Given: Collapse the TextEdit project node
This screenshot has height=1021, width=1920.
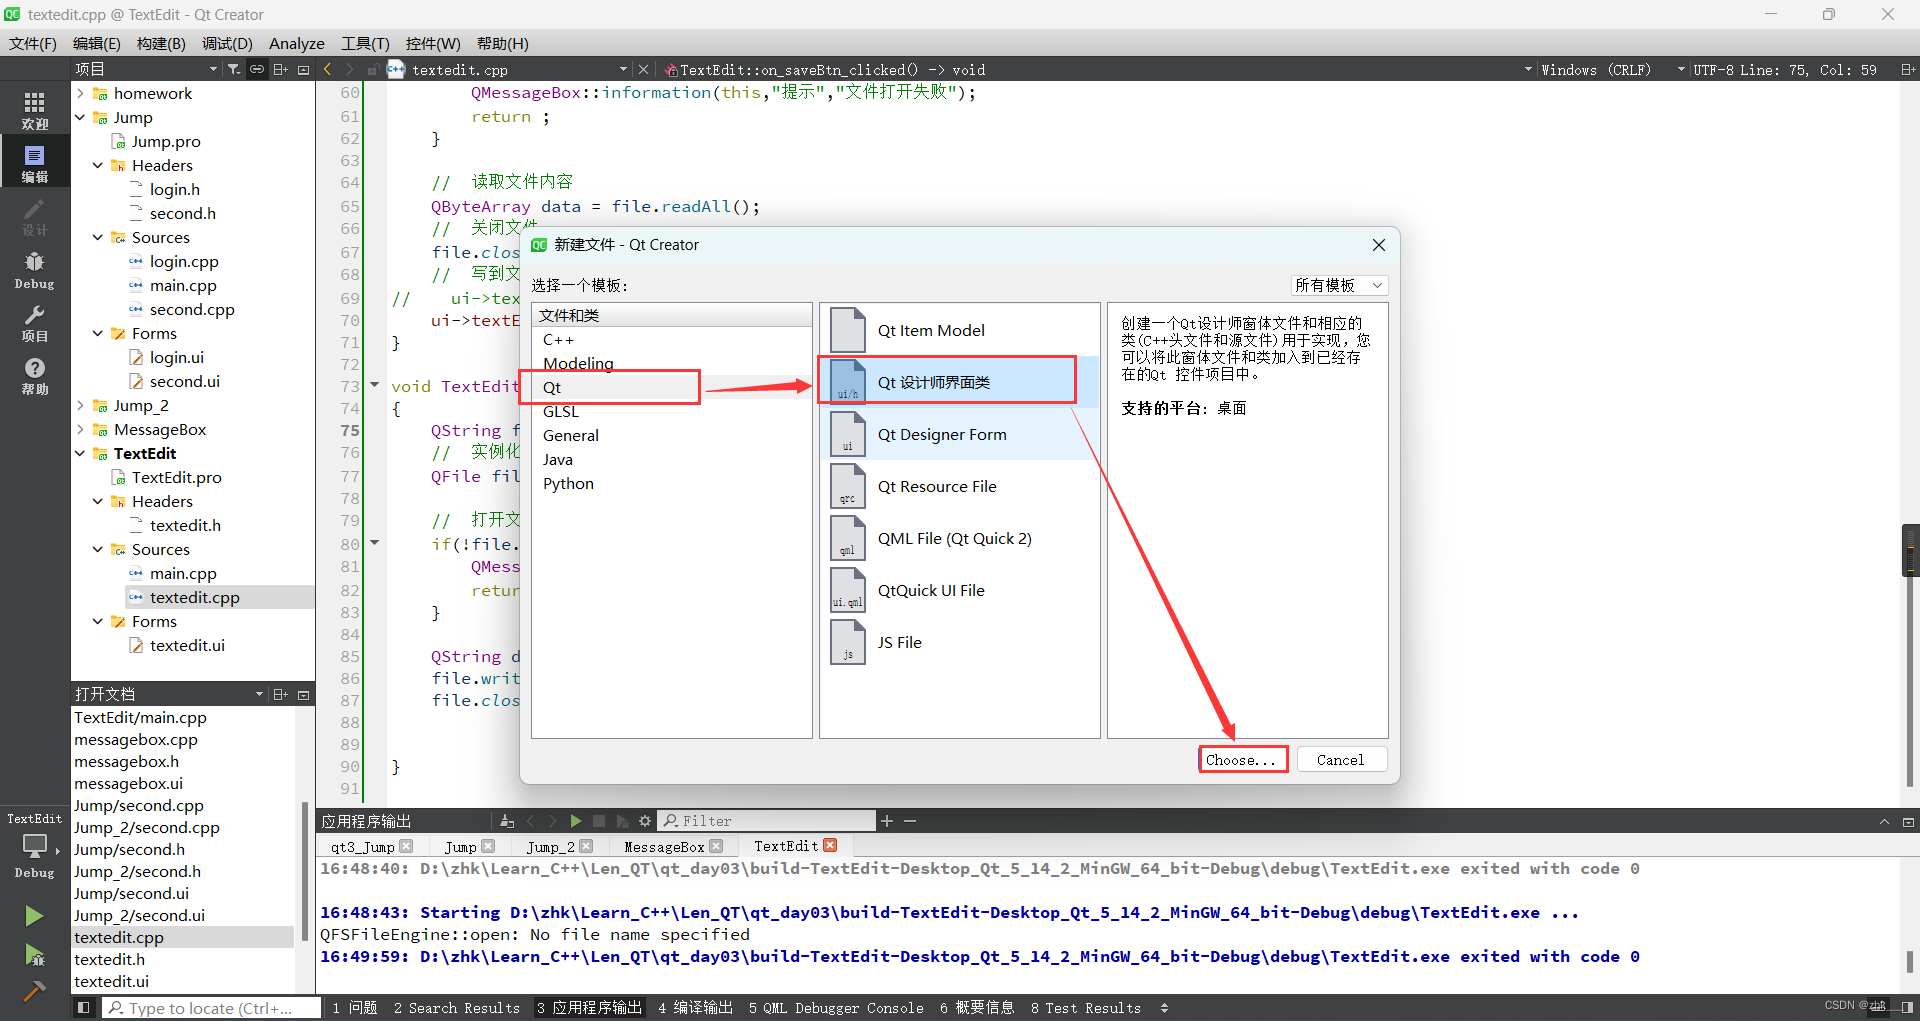Looking at the screenshot, I should point(80,453).
